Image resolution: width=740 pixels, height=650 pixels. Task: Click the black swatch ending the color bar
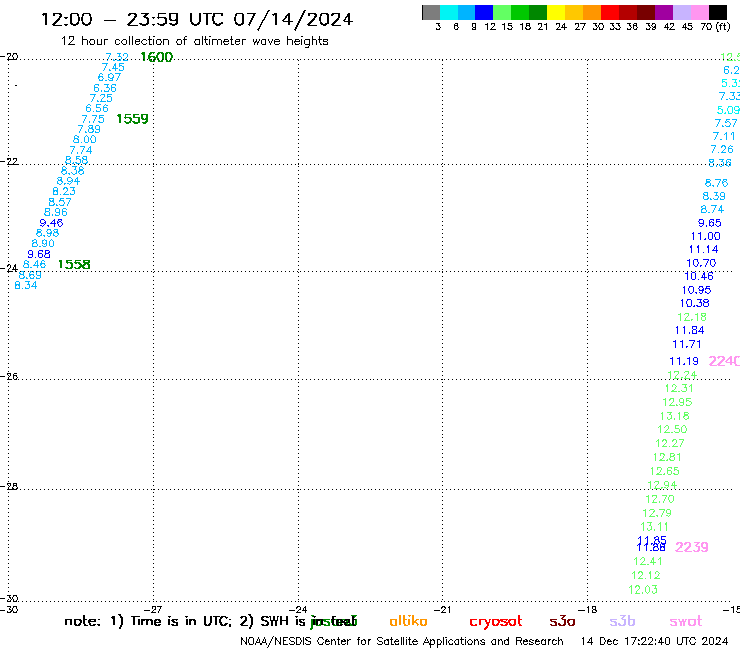click(718, 12)
